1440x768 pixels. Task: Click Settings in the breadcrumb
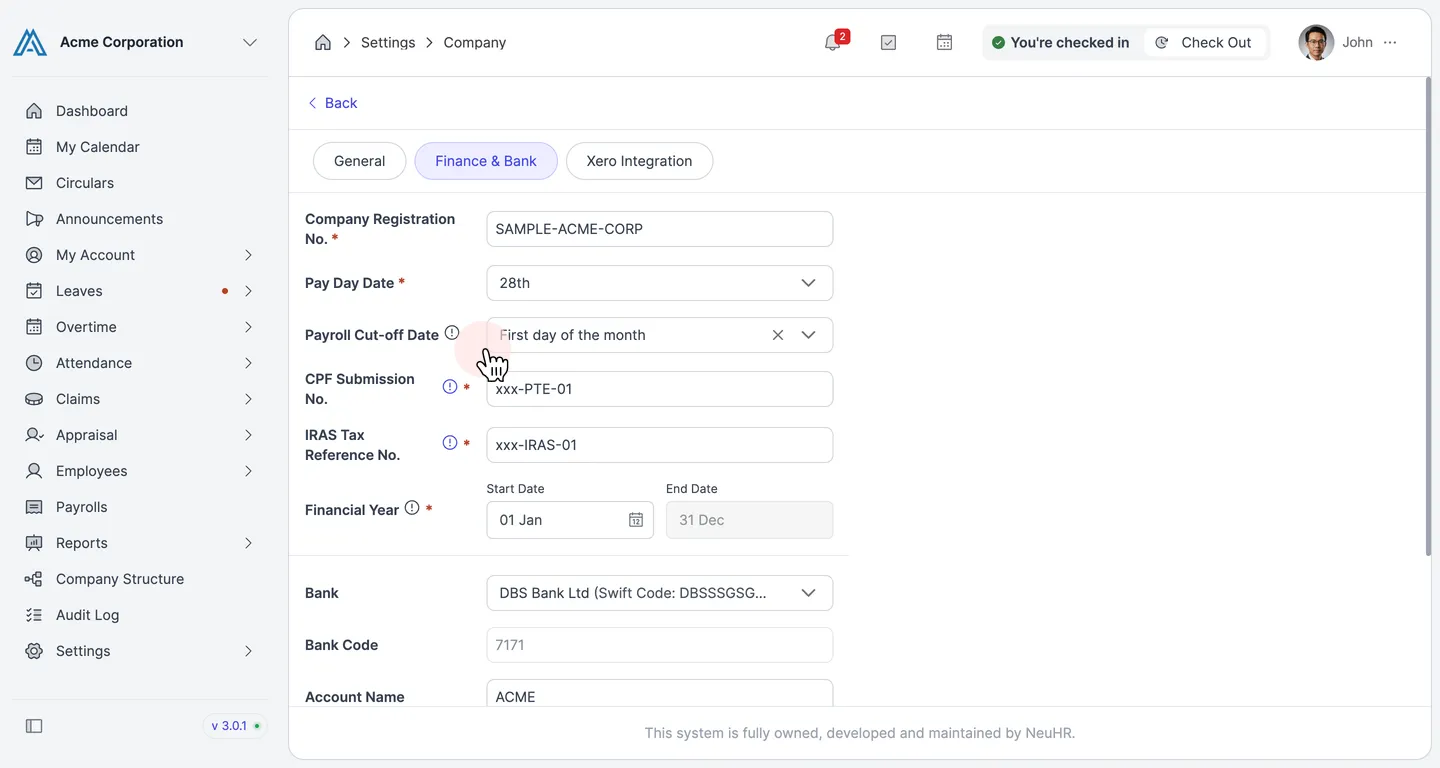click(x=388, y=43)
